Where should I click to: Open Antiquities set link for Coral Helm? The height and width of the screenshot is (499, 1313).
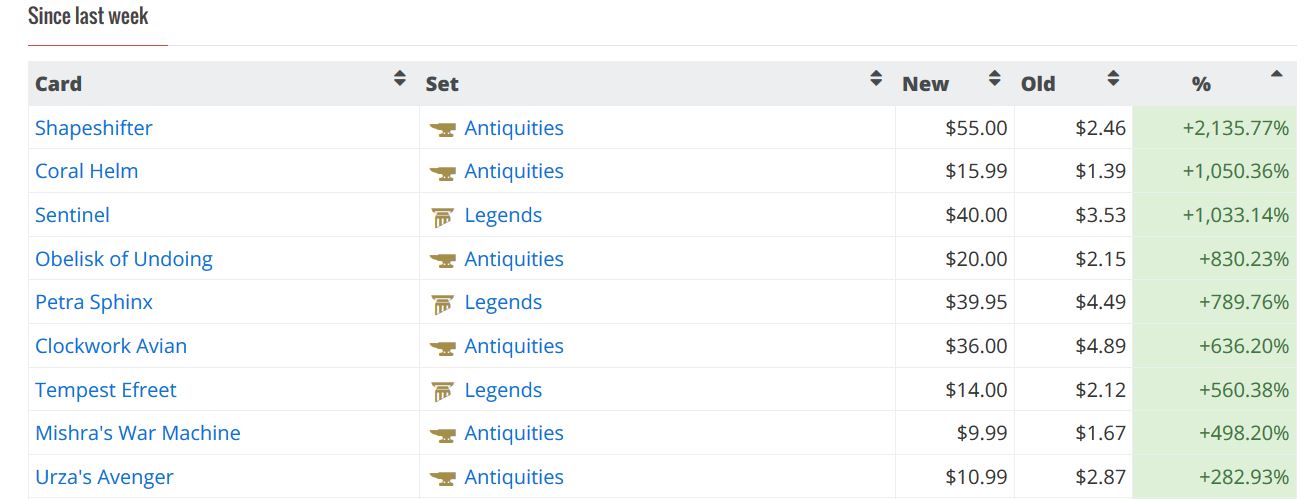tap(514, 171)
